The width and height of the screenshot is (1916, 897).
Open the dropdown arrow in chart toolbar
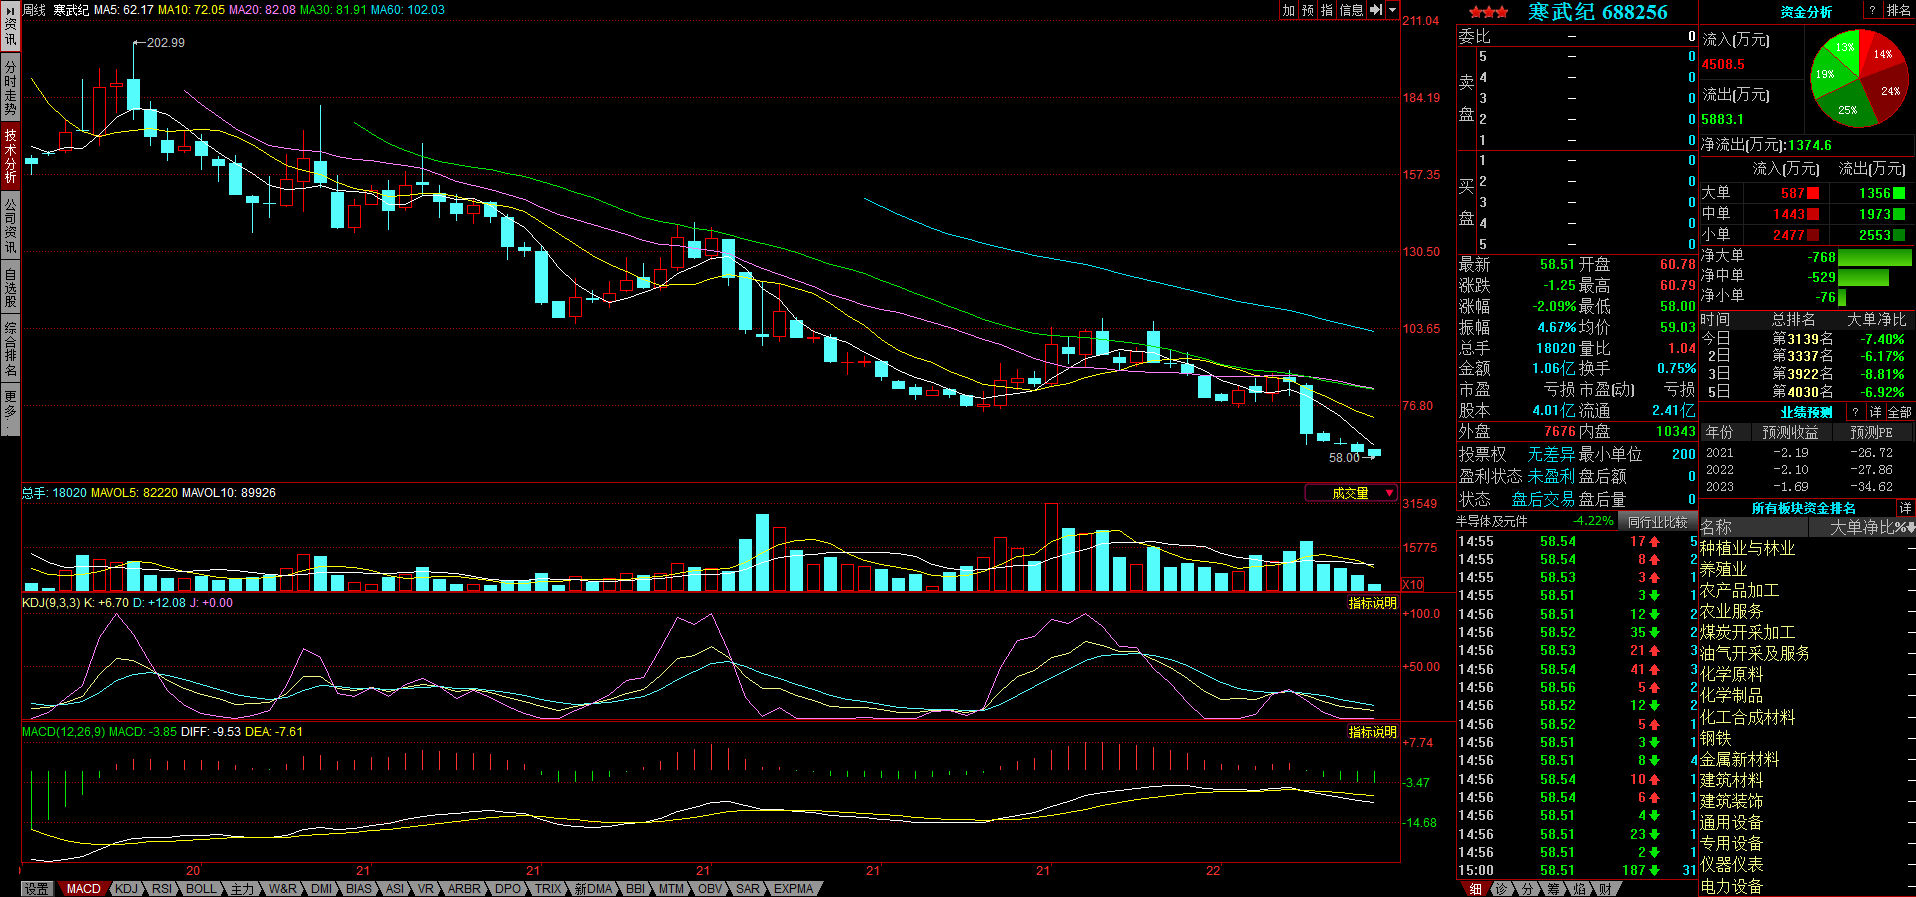[1392, 10]
